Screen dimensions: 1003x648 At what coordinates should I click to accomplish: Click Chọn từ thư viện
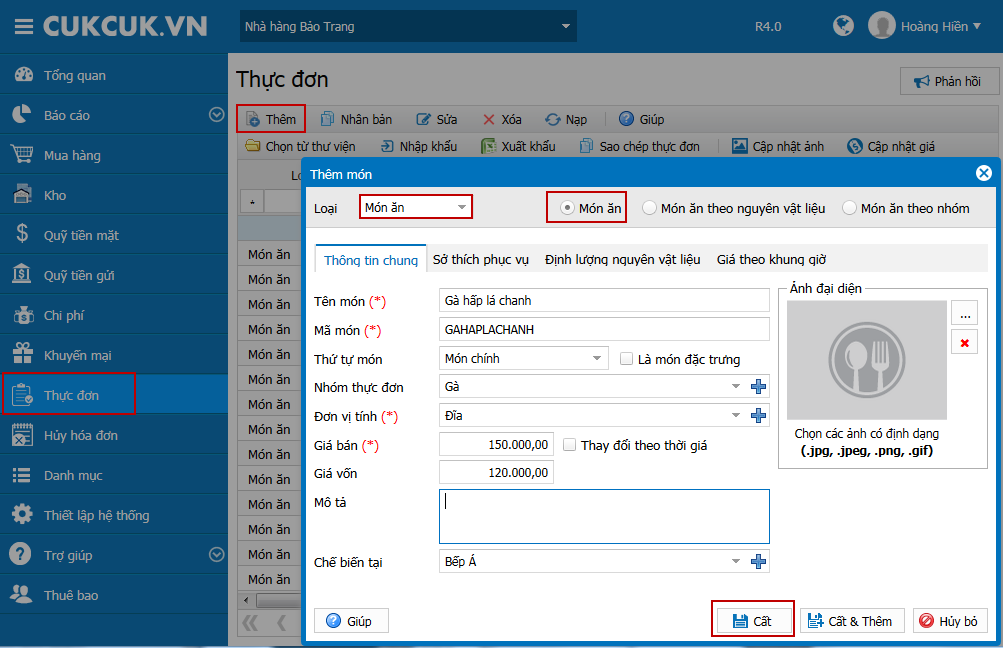301,146
